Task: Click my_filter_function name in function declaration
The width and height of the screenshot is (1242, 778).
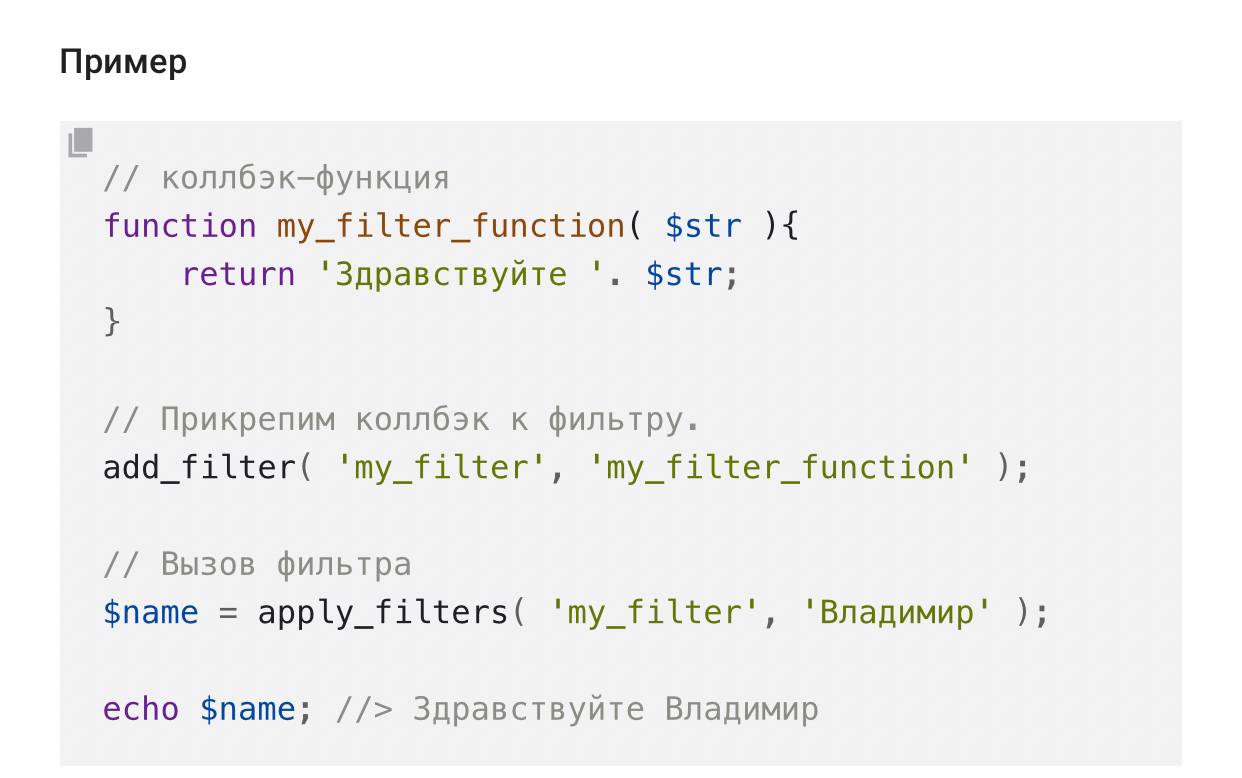Action: point(450,226)
